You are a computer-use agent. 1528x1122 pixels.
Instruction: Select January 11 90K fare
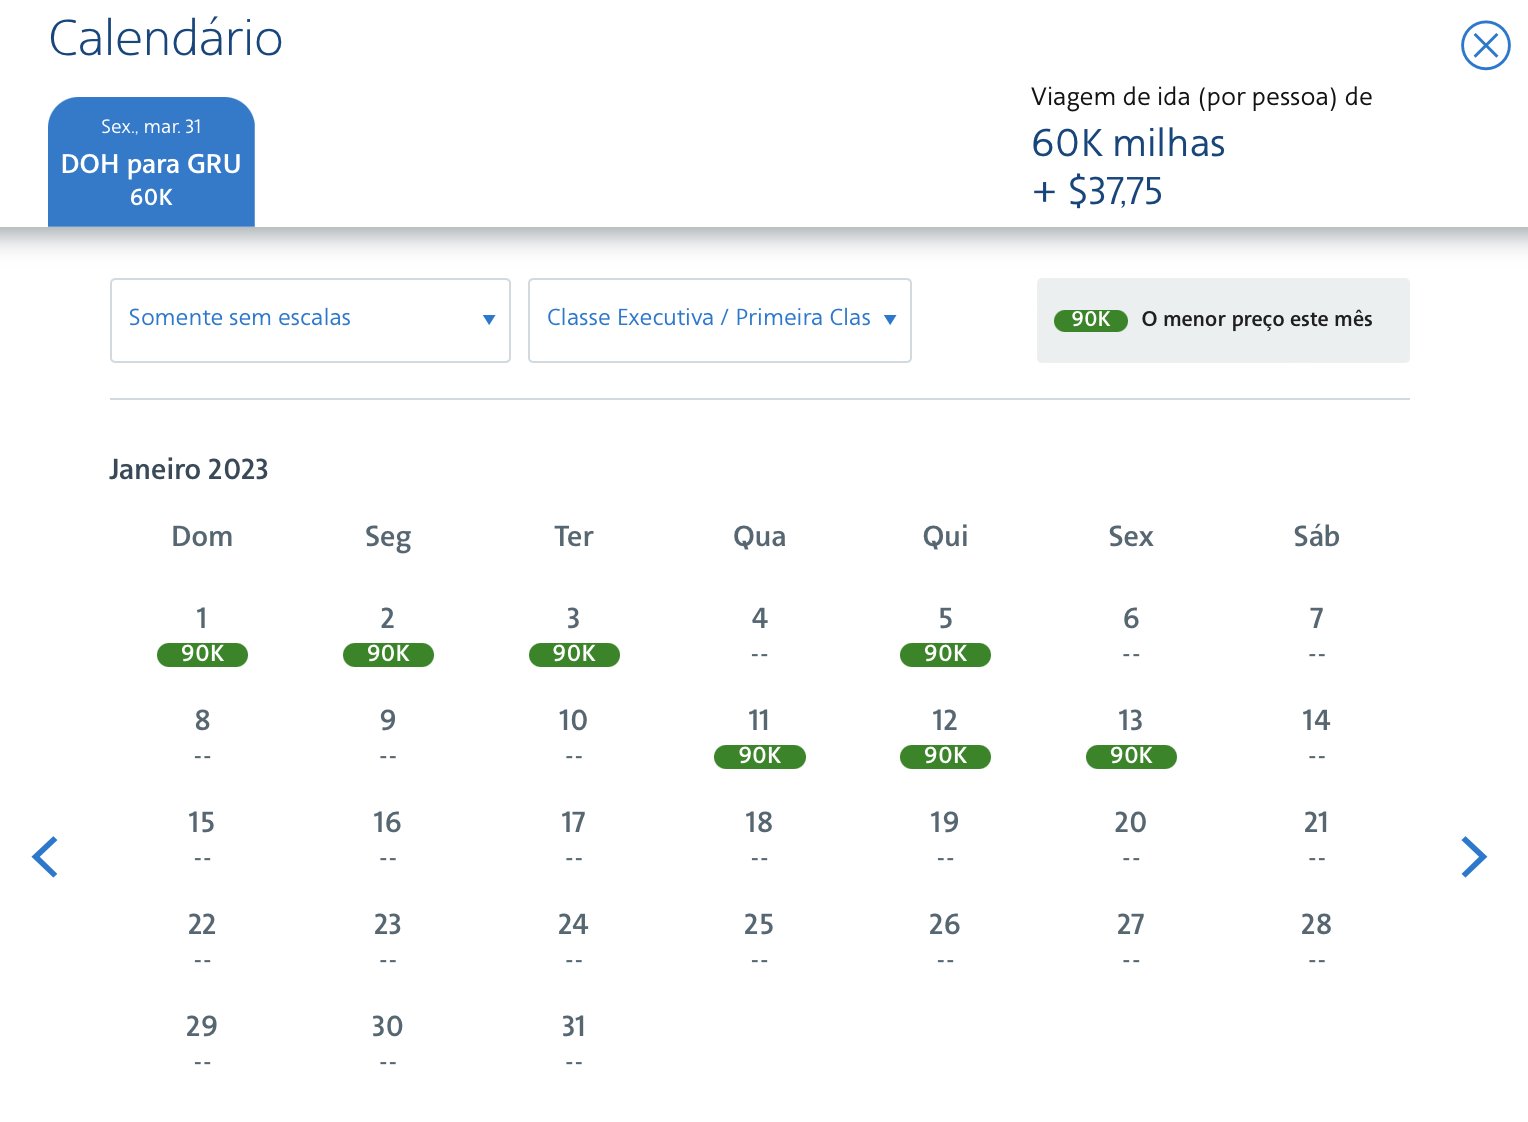pyautogui.click(x=760, y=756)
